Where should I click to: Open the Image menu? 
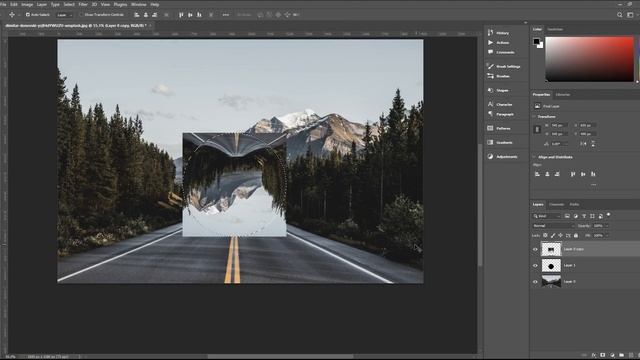[x=27, y=4]
